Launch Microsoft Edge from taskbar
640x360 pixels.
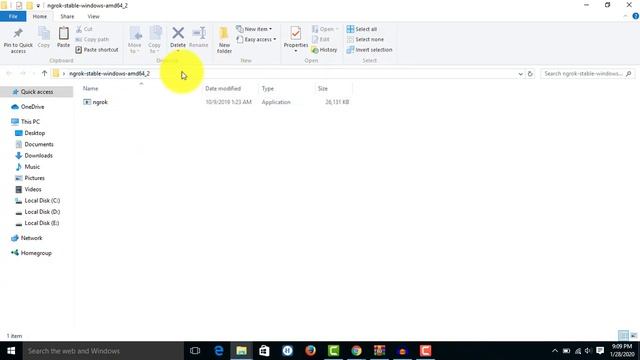(219, 351)
